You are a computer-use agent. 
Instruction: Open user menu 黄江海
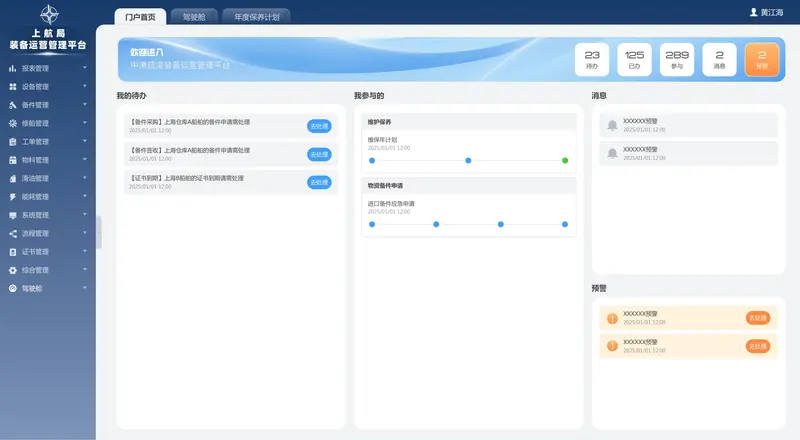[x=766, y=12]
